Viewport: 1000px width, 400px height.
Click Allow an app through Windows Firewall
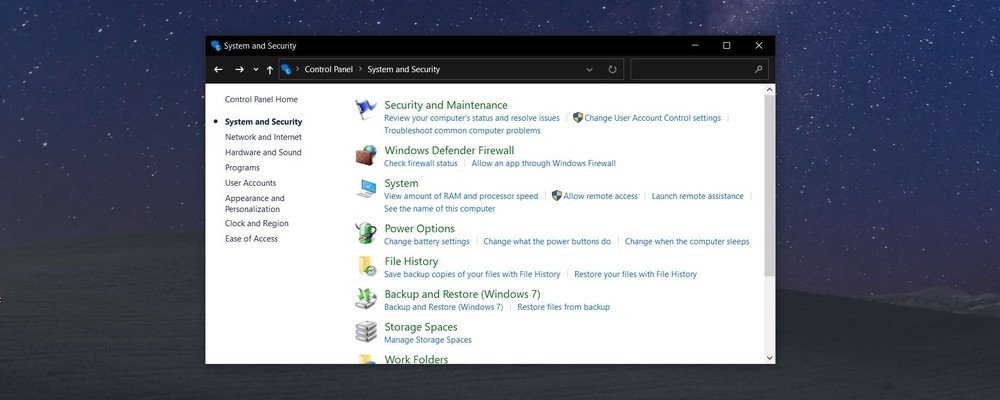543,163
